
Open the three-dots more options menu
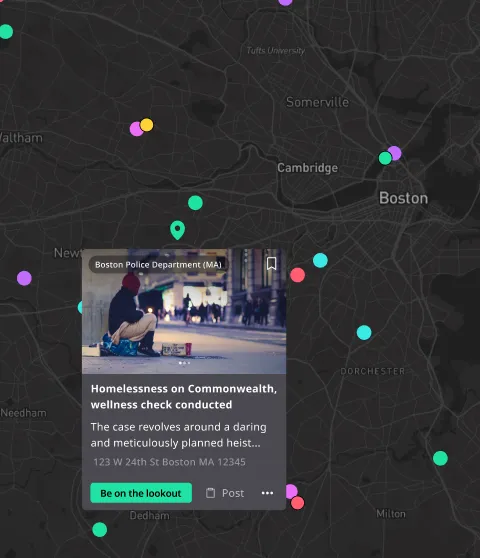pos(267,493)
